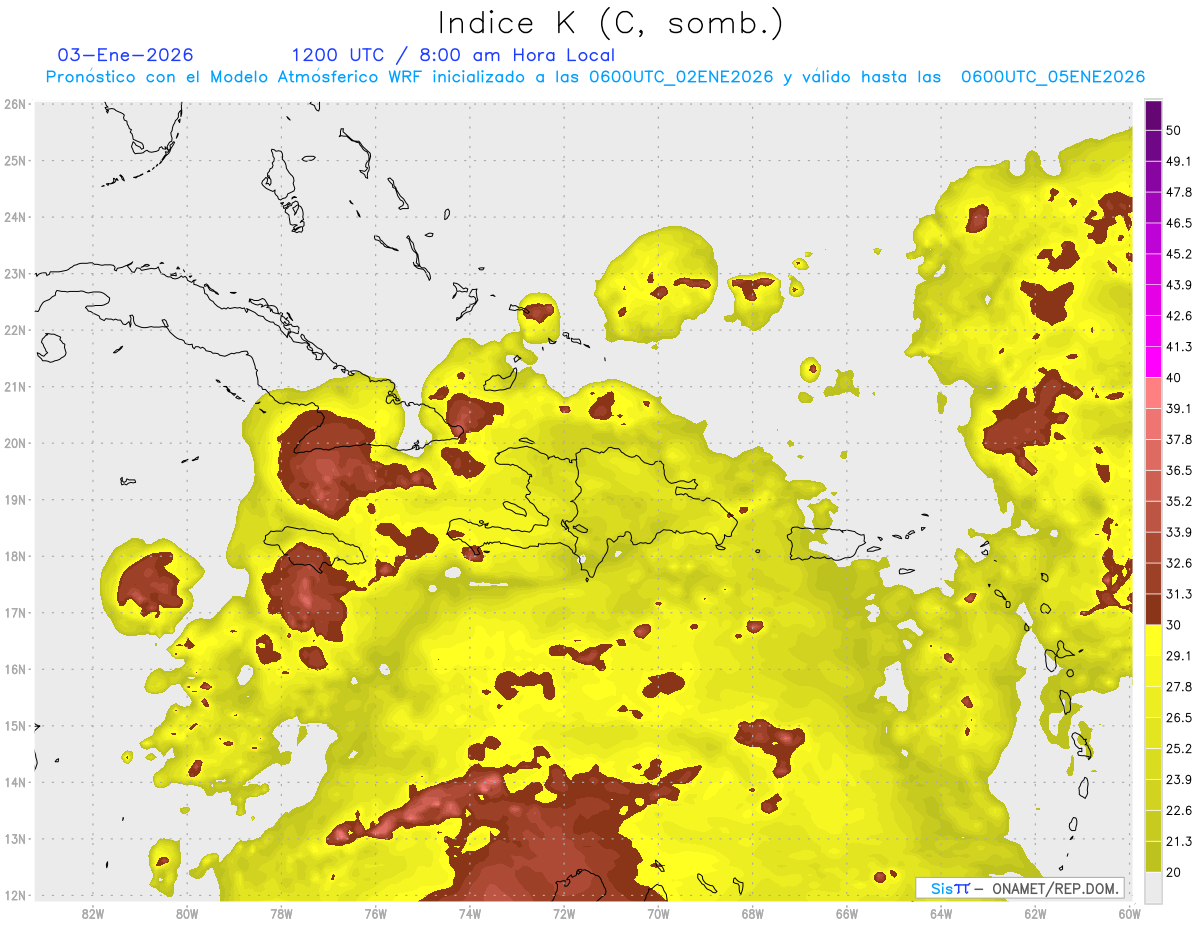Click the colorbar label '27.8'

1178,687
